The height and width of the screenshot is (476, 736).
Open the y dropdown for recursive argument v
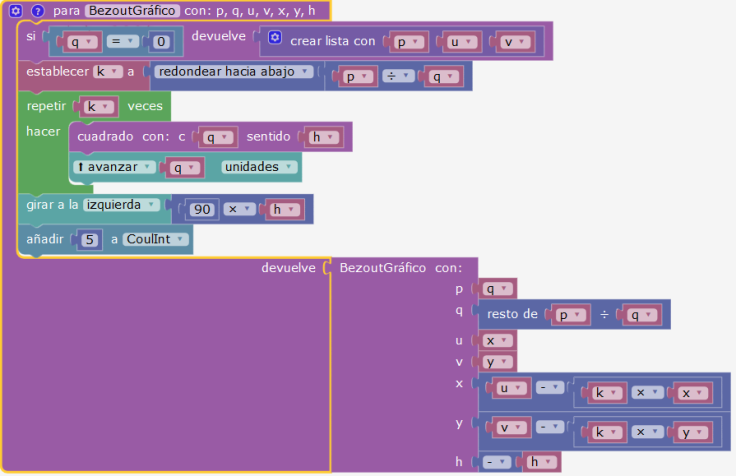pyautogui.click(x=499, y=362)
